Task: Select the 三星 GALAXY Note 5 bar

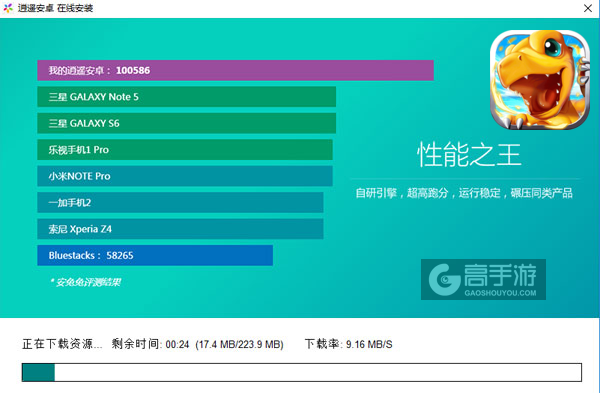Action: 186,97
